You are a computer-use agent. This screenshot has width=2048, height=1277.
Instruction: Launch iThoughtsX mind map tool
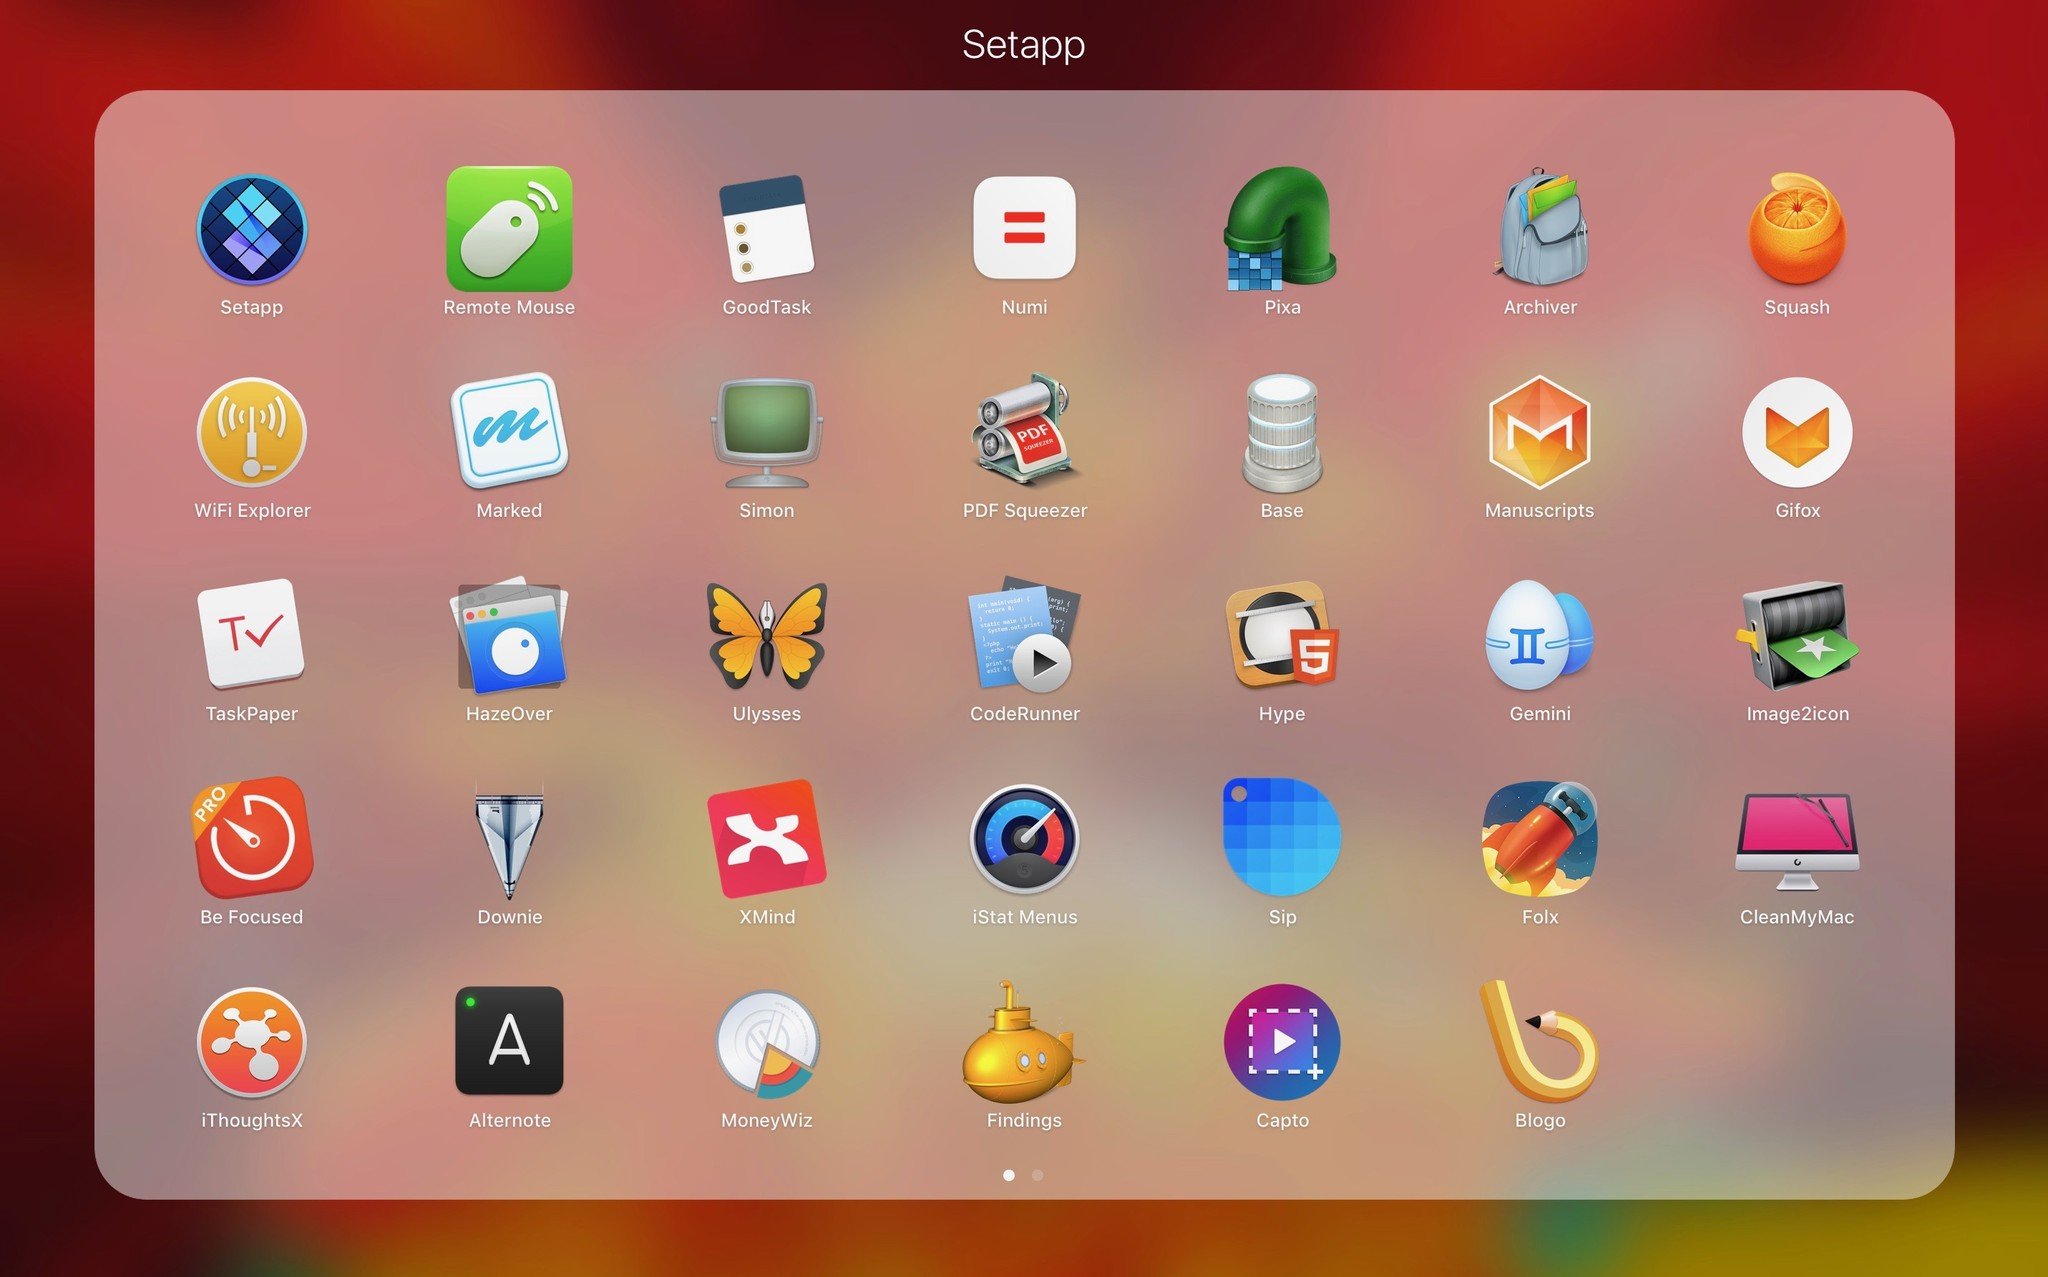click(250, 1045)
